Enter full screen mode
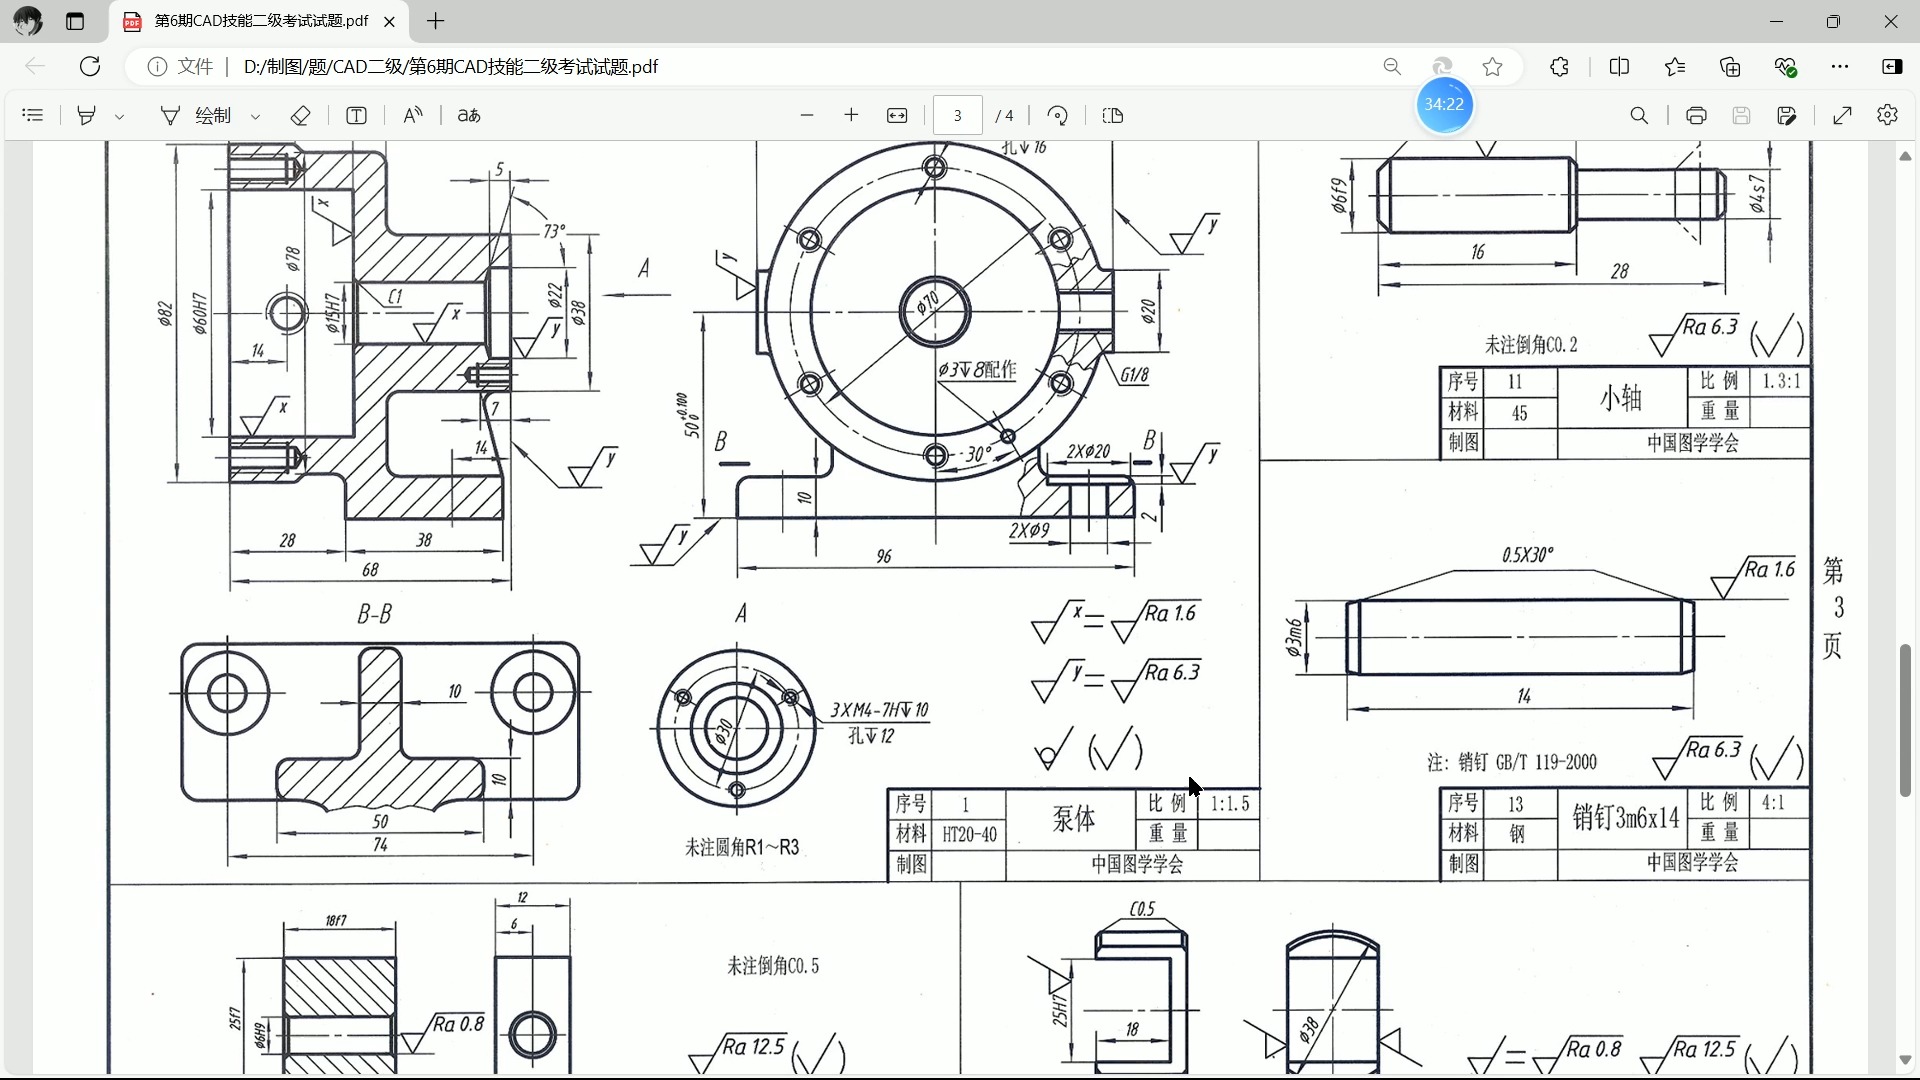Viewport: 1920px width, 1080px height. [x=1842, y=115]
